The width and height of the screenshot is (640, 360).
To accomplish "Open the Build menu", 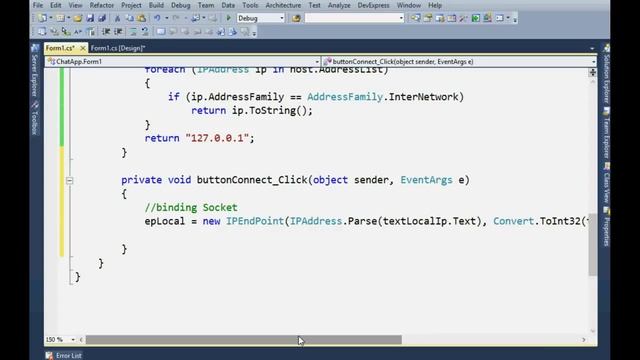I will tap(156, 5).
